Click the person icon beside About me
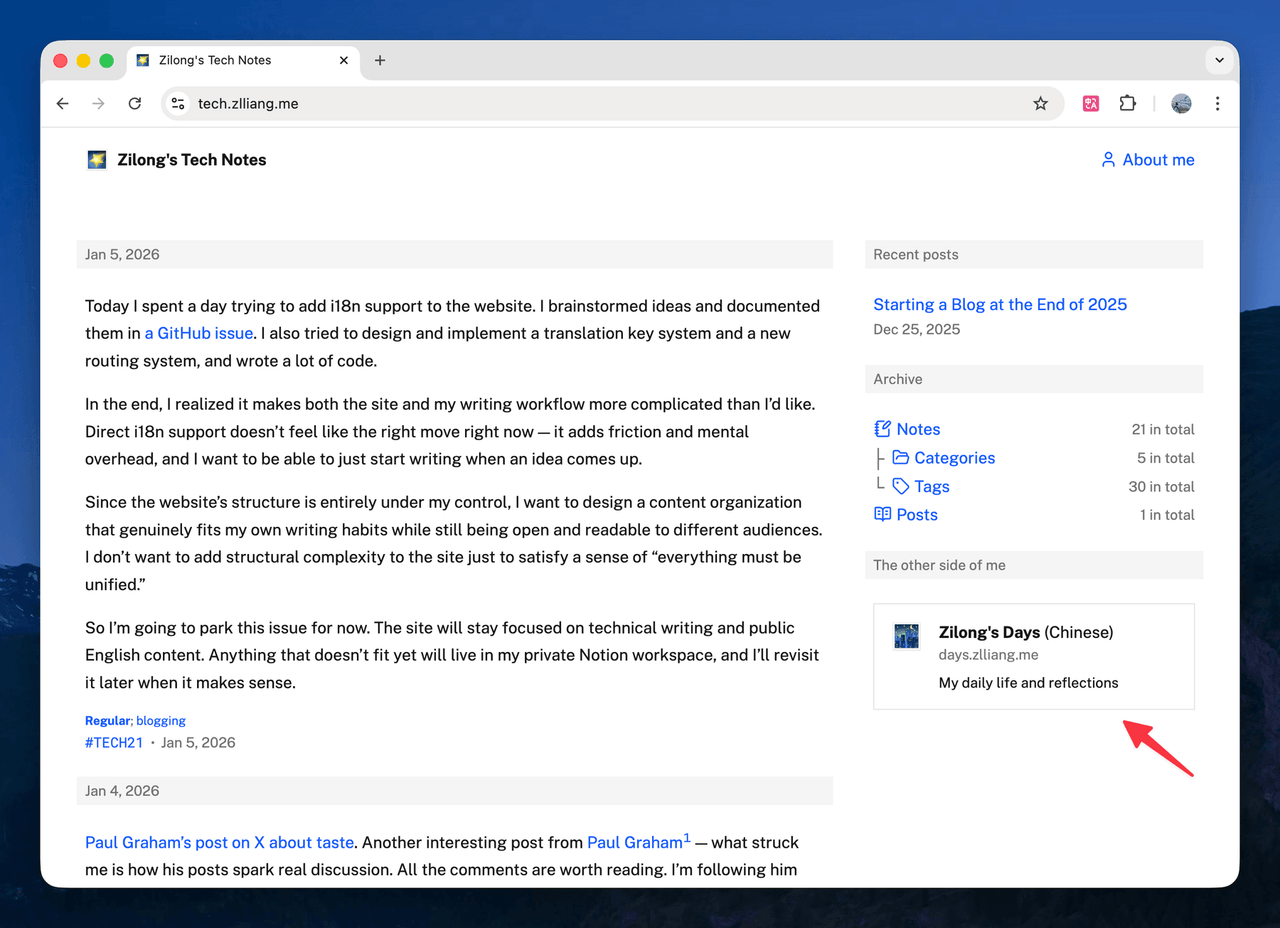Image resolution: width=1280 pixels, height=928 pixels. [x=1108, y=160]
